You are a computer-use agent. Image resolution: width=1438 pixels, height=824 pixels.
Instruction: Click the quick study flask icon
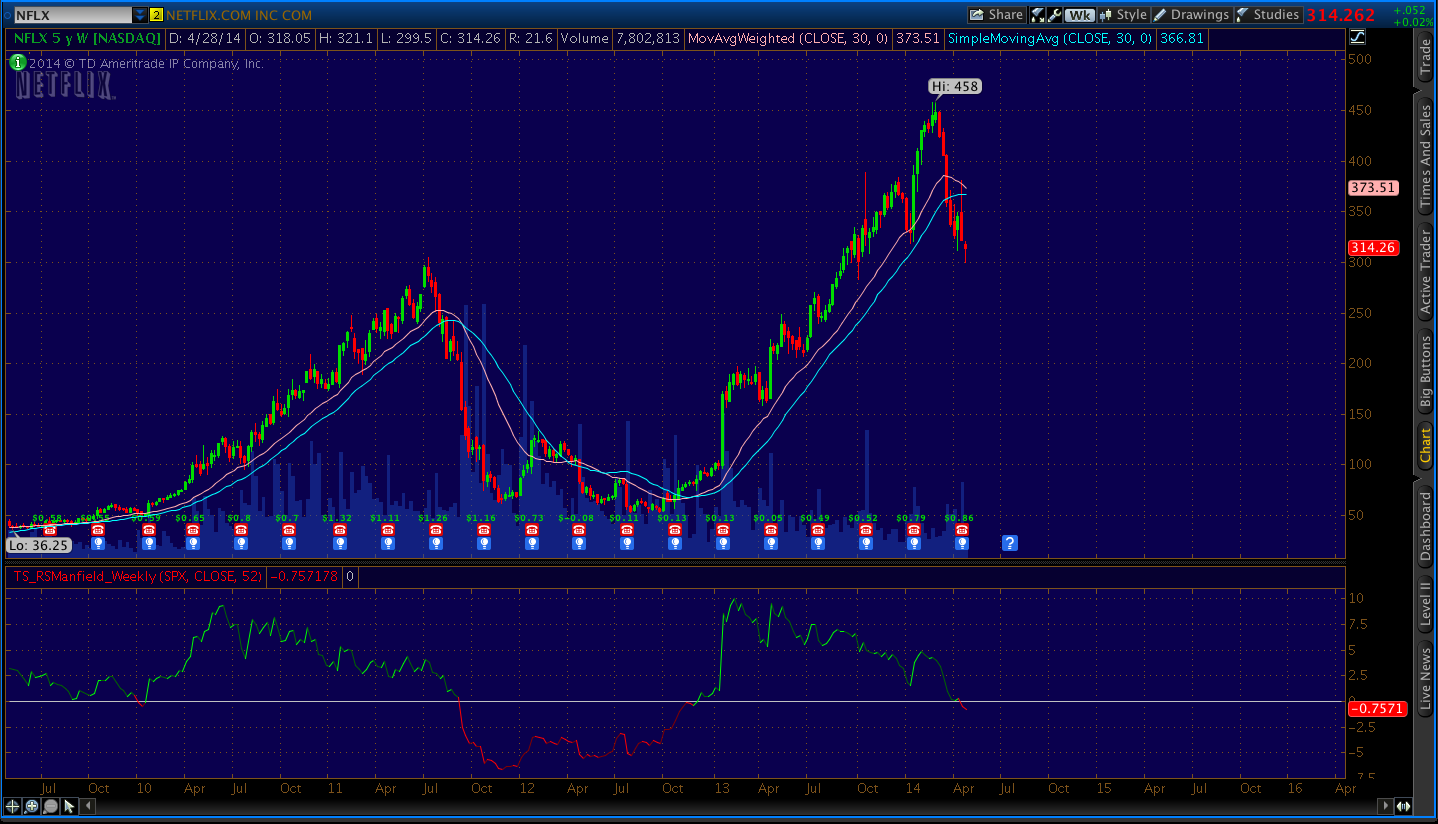(1037, 15)
